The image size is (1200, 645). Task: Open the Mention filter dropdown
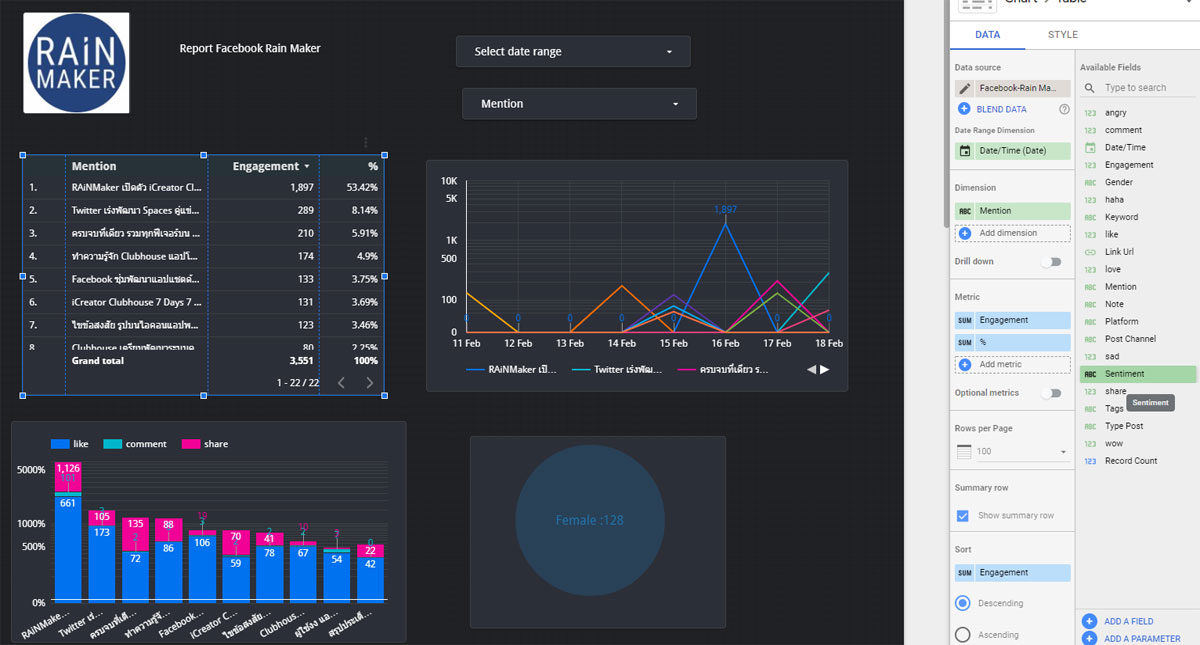(x=579, y=104)
